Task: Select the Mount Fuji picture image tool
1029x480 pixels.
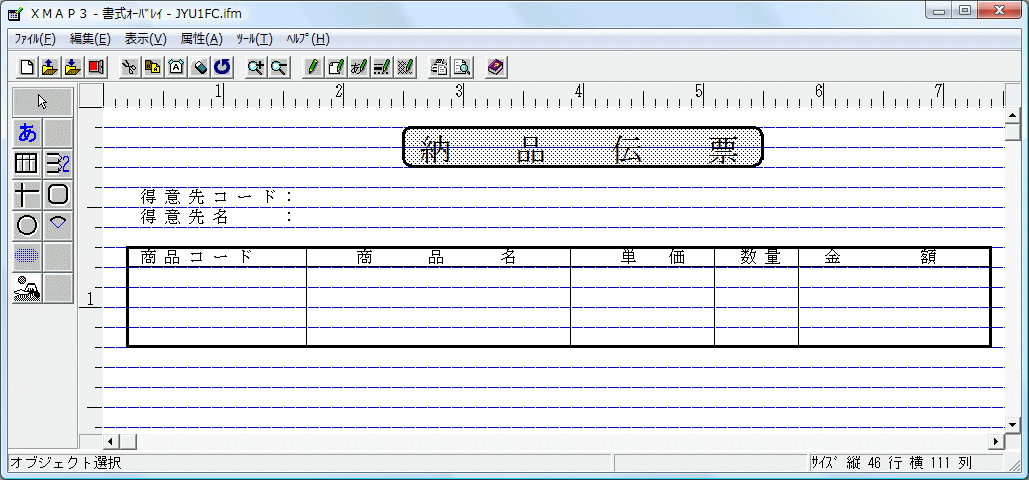Action: click(28, 288)
